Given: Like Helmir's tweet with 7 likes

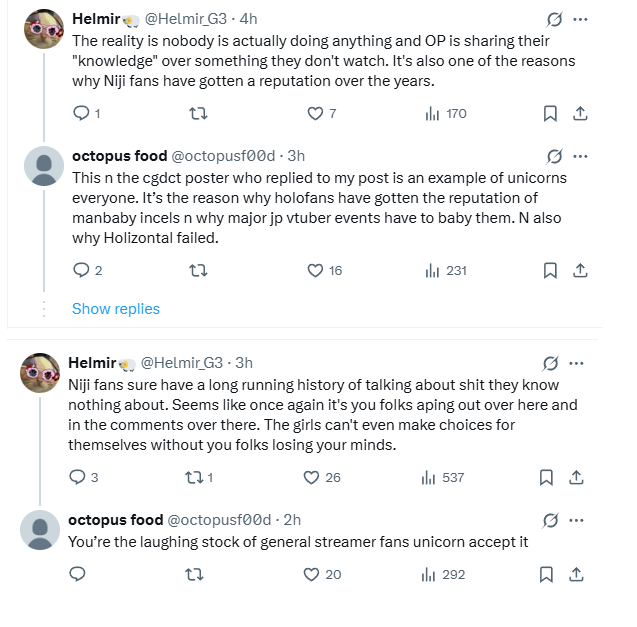Looking at the screenshot, I should point(315,114).
